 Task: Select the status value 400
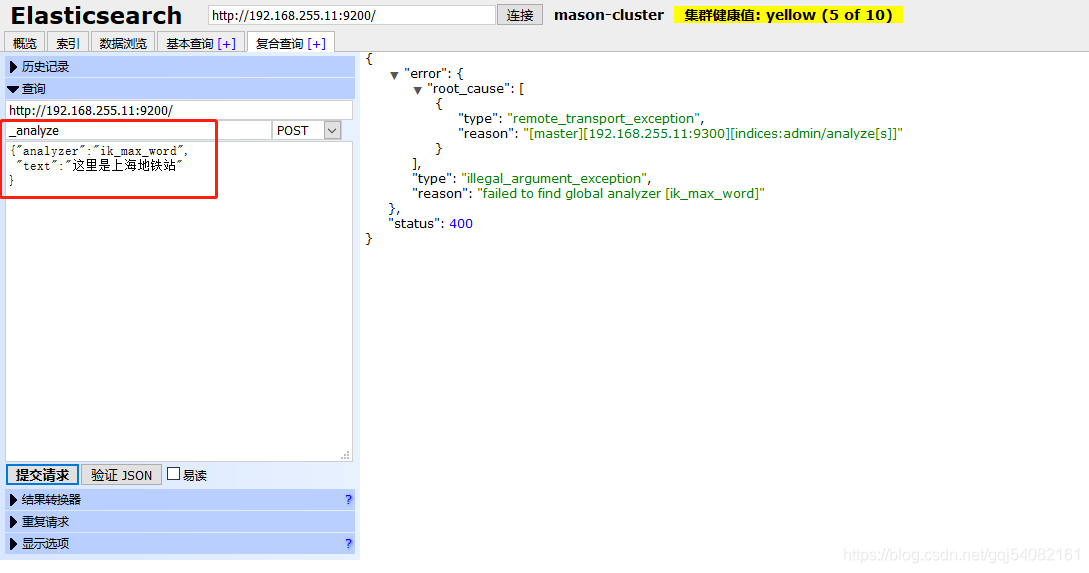pos(461,224)
